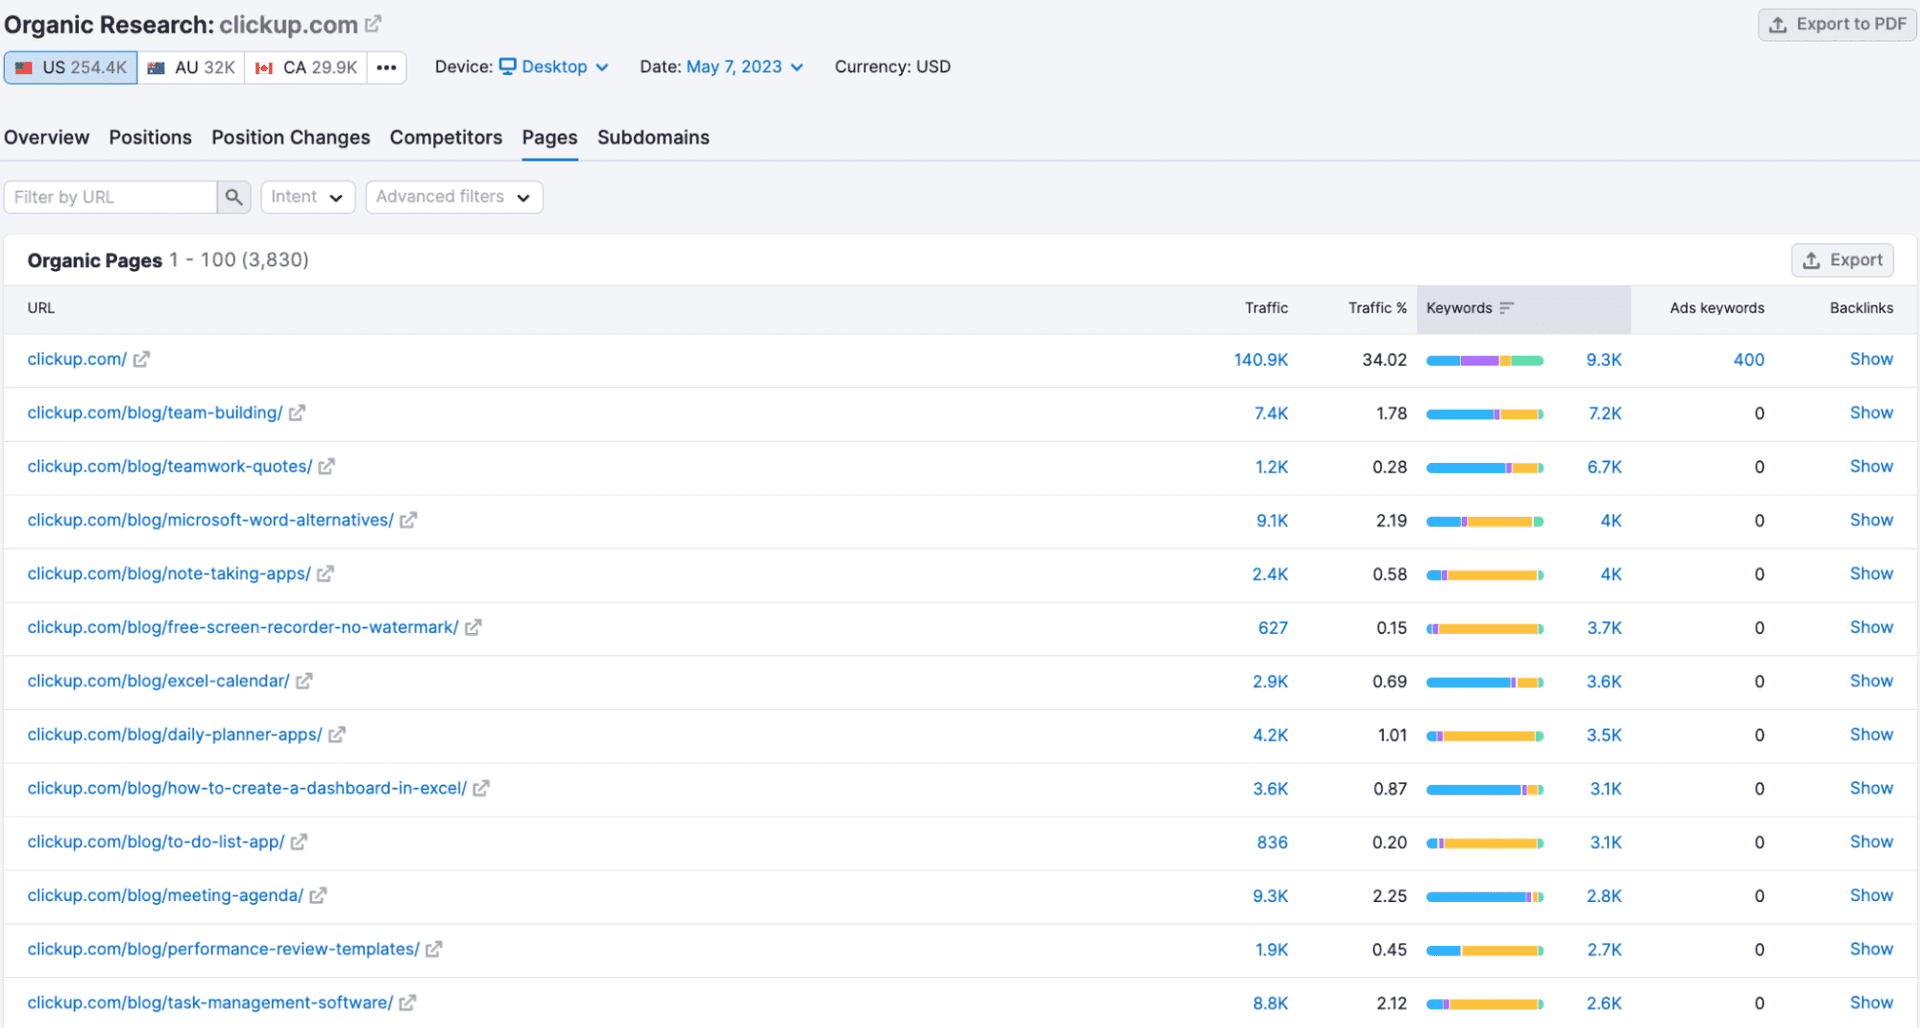Image resolution: width=1920 pixels, height=1028 pixels.
Task: Open the clickup.com/ root URL link
Action: pyautogui.click(x=77, y=359)
